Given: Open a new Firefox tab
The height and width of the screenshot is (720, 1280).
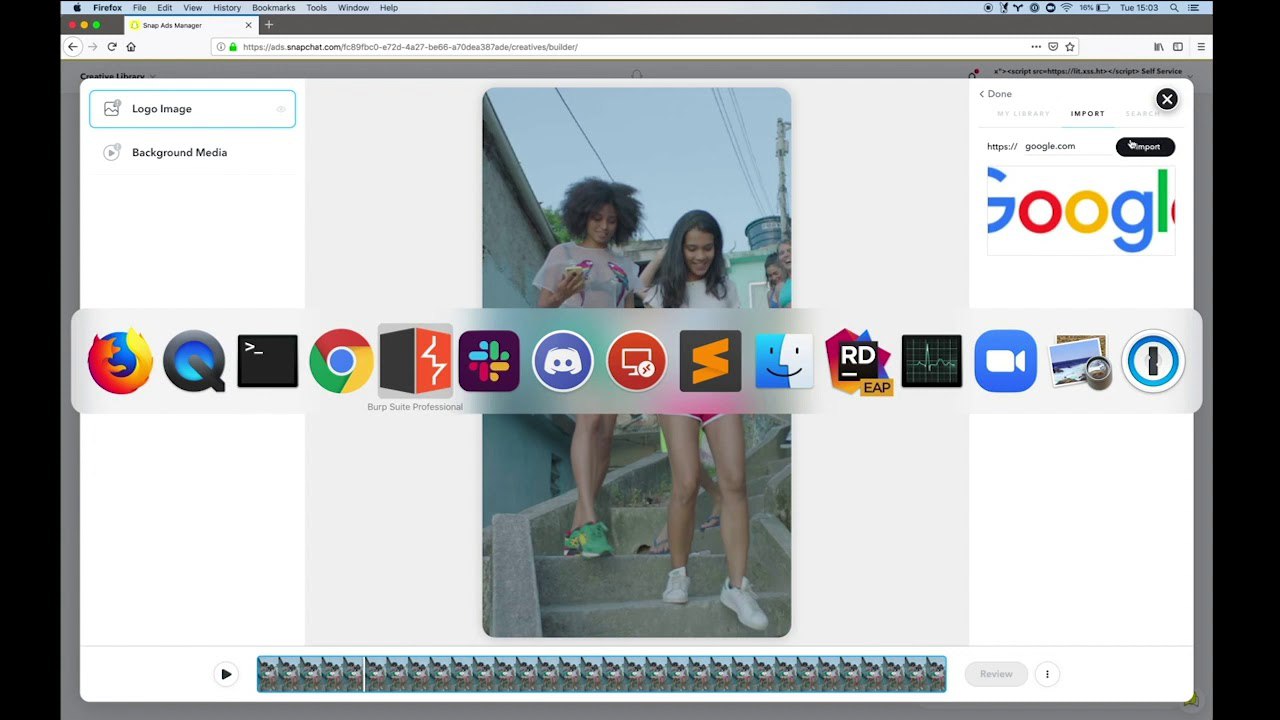Looking at the screenshot, I should click(268, 25).
